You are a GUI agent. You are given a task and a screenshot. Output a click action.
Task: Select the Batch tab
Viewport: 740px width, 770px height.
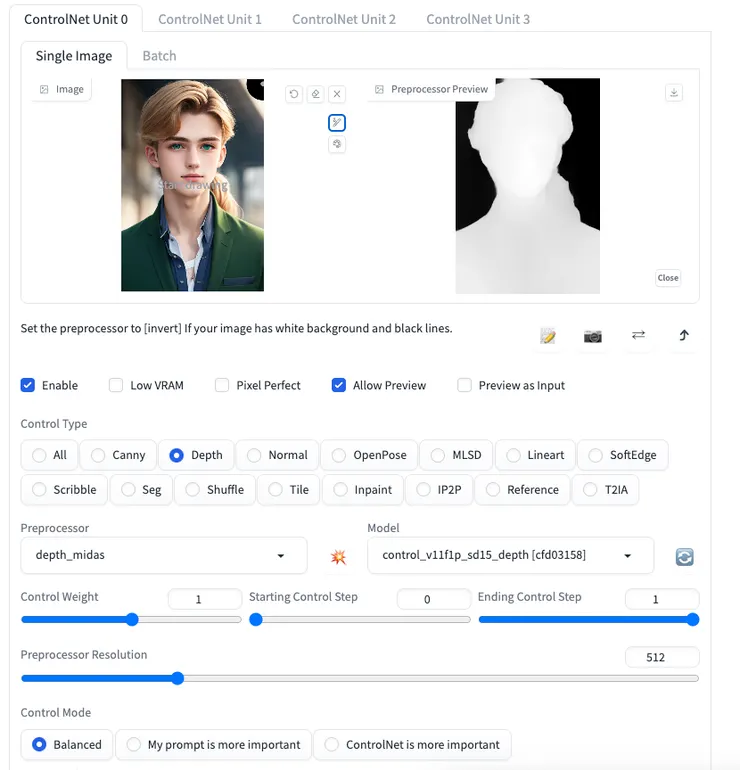160,56
